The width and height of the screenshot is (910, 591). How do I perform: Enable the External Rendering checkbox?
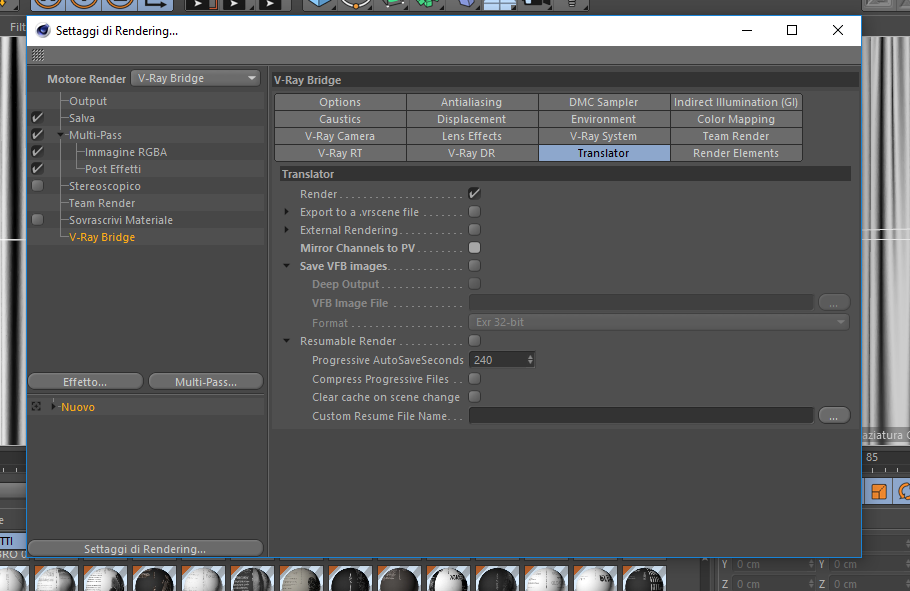click(474, 229)
